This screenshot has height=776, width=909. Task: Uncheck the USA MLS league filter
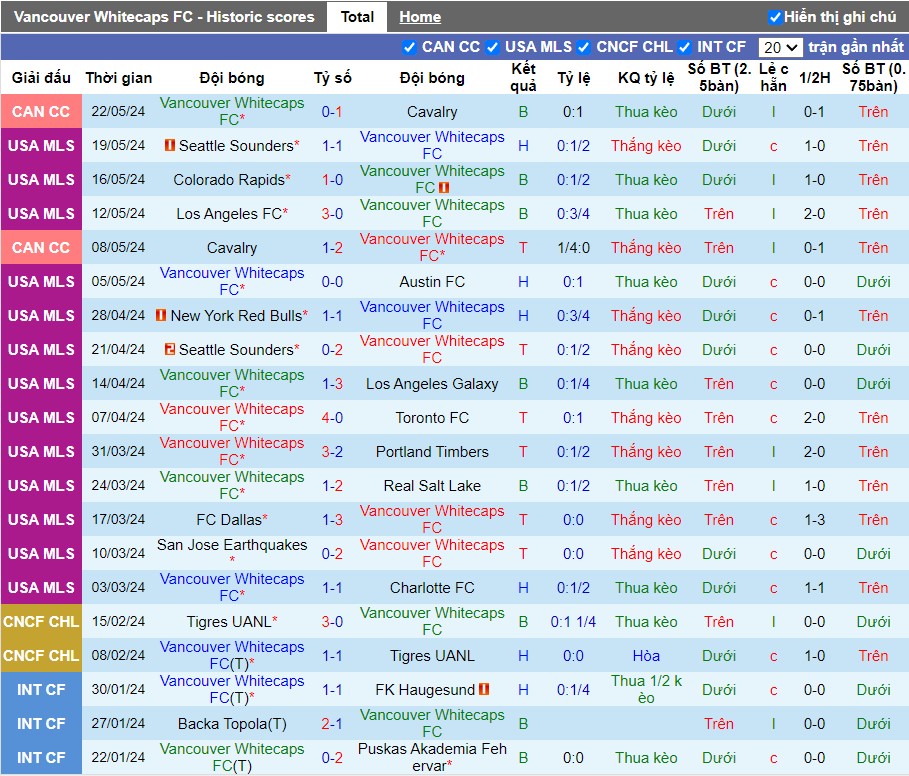point(492,48)
